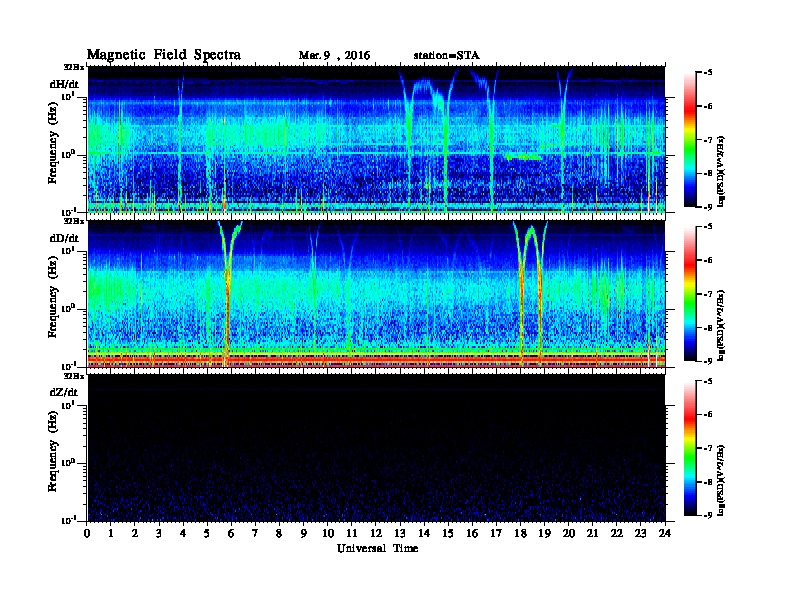Click hour '8' on the time axis

[279, 533]
